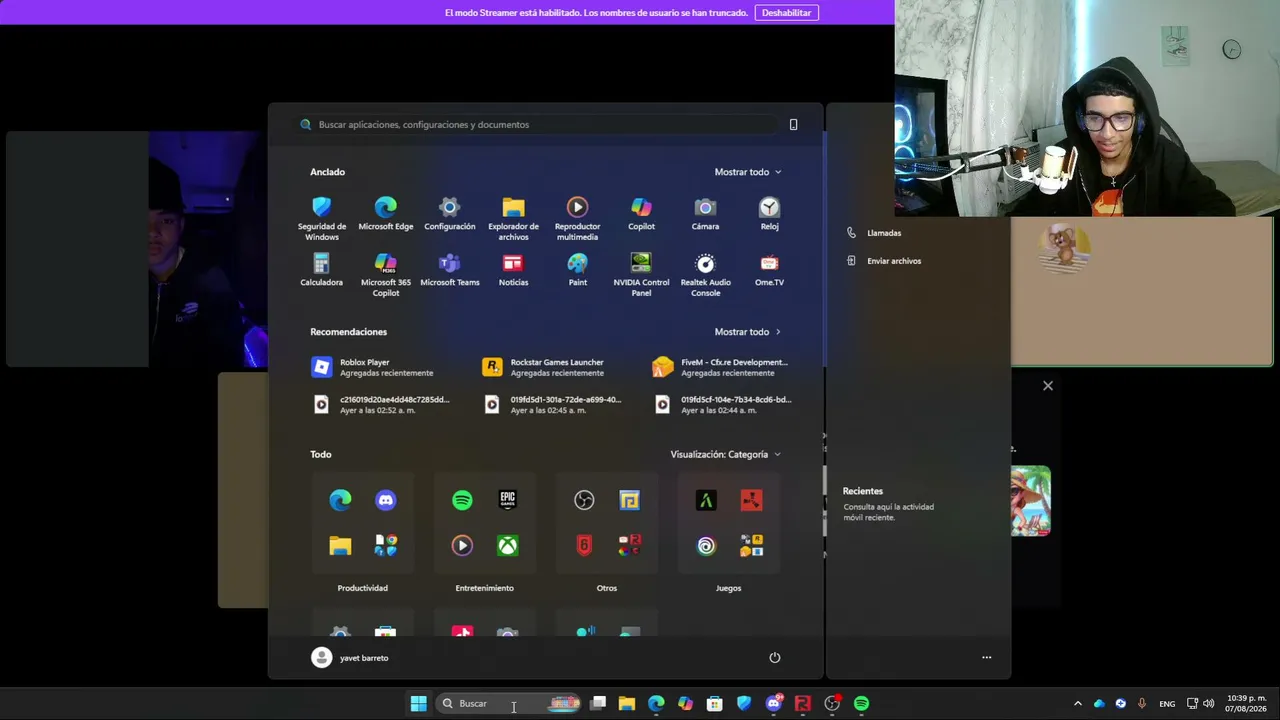Launch Ubisoft Connect in Juegos group
1280x720 pixels.
coord(706,545)
